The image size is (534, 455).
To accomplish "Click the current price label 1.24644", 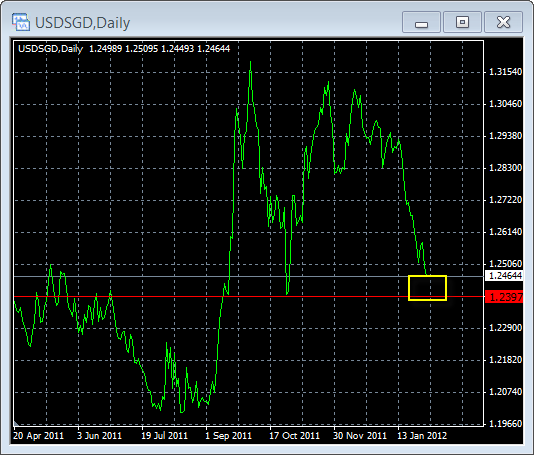I will pyautogui.click(x=504, y=276).
